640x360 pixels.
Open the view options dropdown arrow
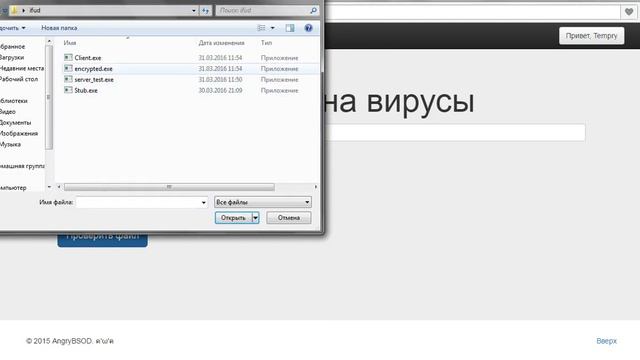point(273,28)
